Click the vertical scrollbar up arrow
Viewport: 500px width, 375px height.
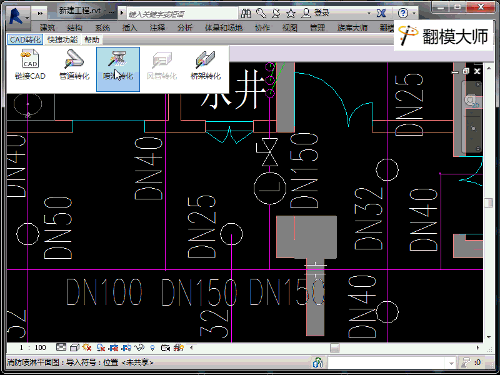click(489, 68)
